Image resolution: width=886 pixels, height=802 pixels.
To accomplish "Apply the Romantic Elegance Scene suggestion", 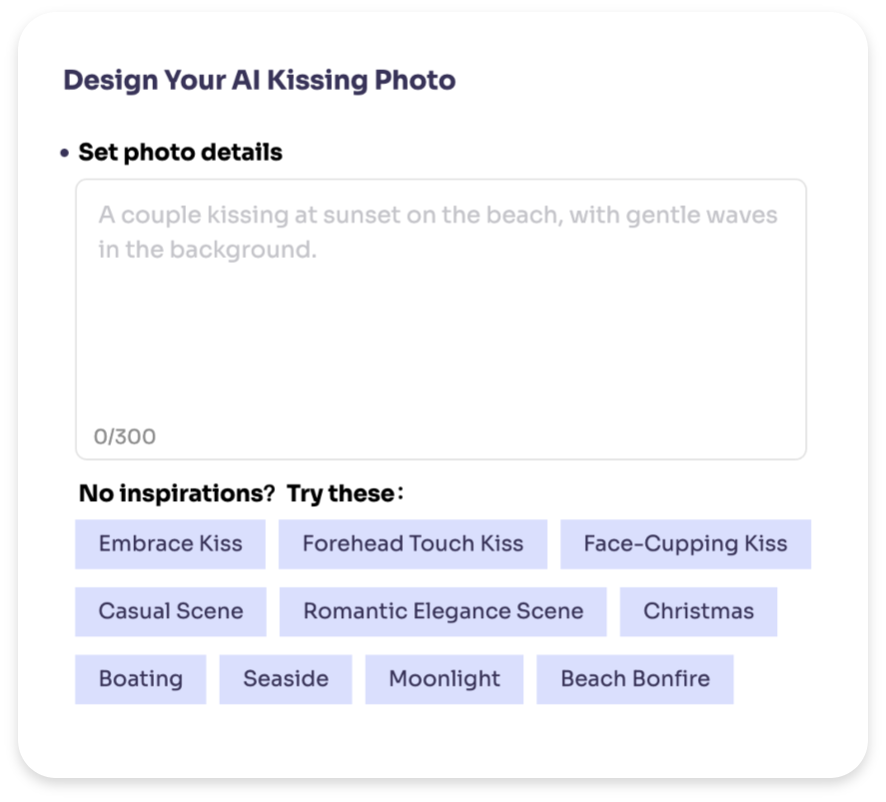I will (x=443, y=611).
